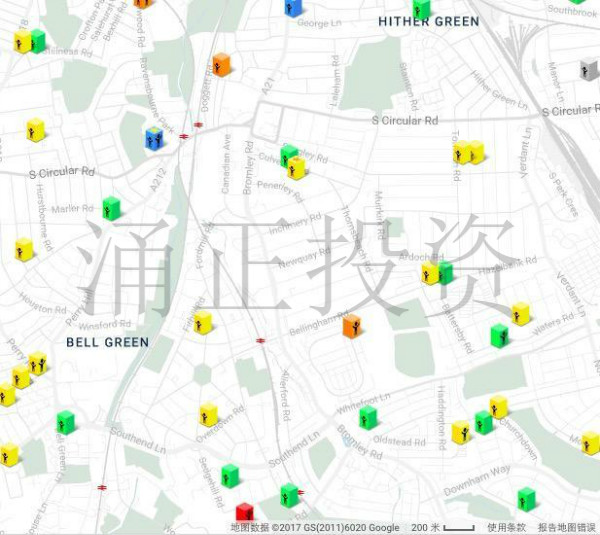
Task: Select the green marker near Culverley Rd
Action: point(288,154)
